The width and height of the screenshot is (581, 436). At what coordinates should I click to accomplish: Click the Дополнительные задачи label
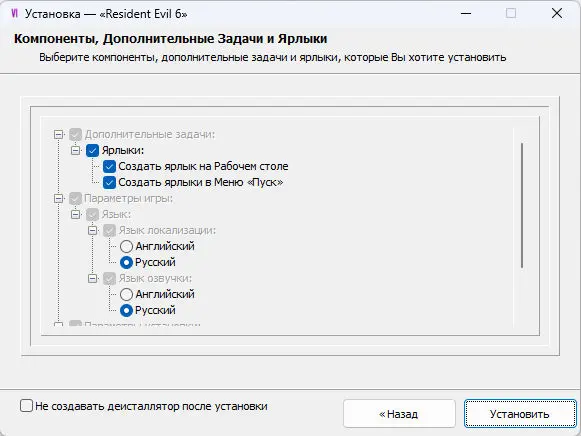150,134
